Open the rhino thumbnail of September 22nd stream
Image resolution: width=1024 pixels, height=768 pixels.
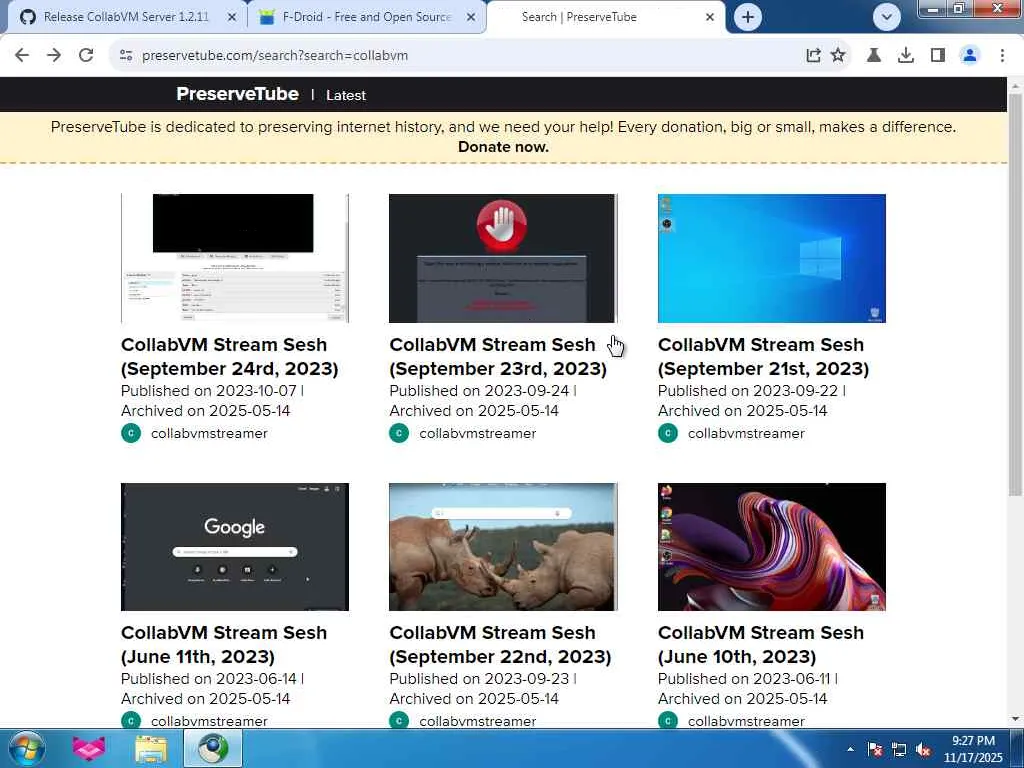point(503,547)
